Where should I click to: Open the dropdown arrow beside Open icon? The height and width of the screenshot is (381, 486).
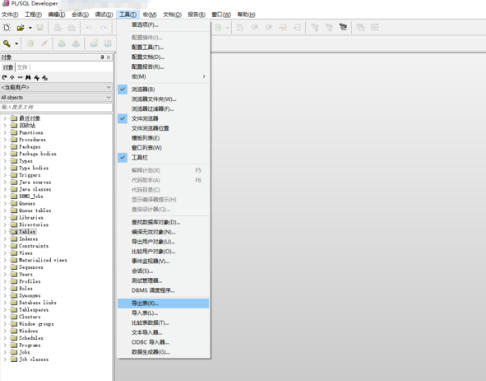pos(30,28)
